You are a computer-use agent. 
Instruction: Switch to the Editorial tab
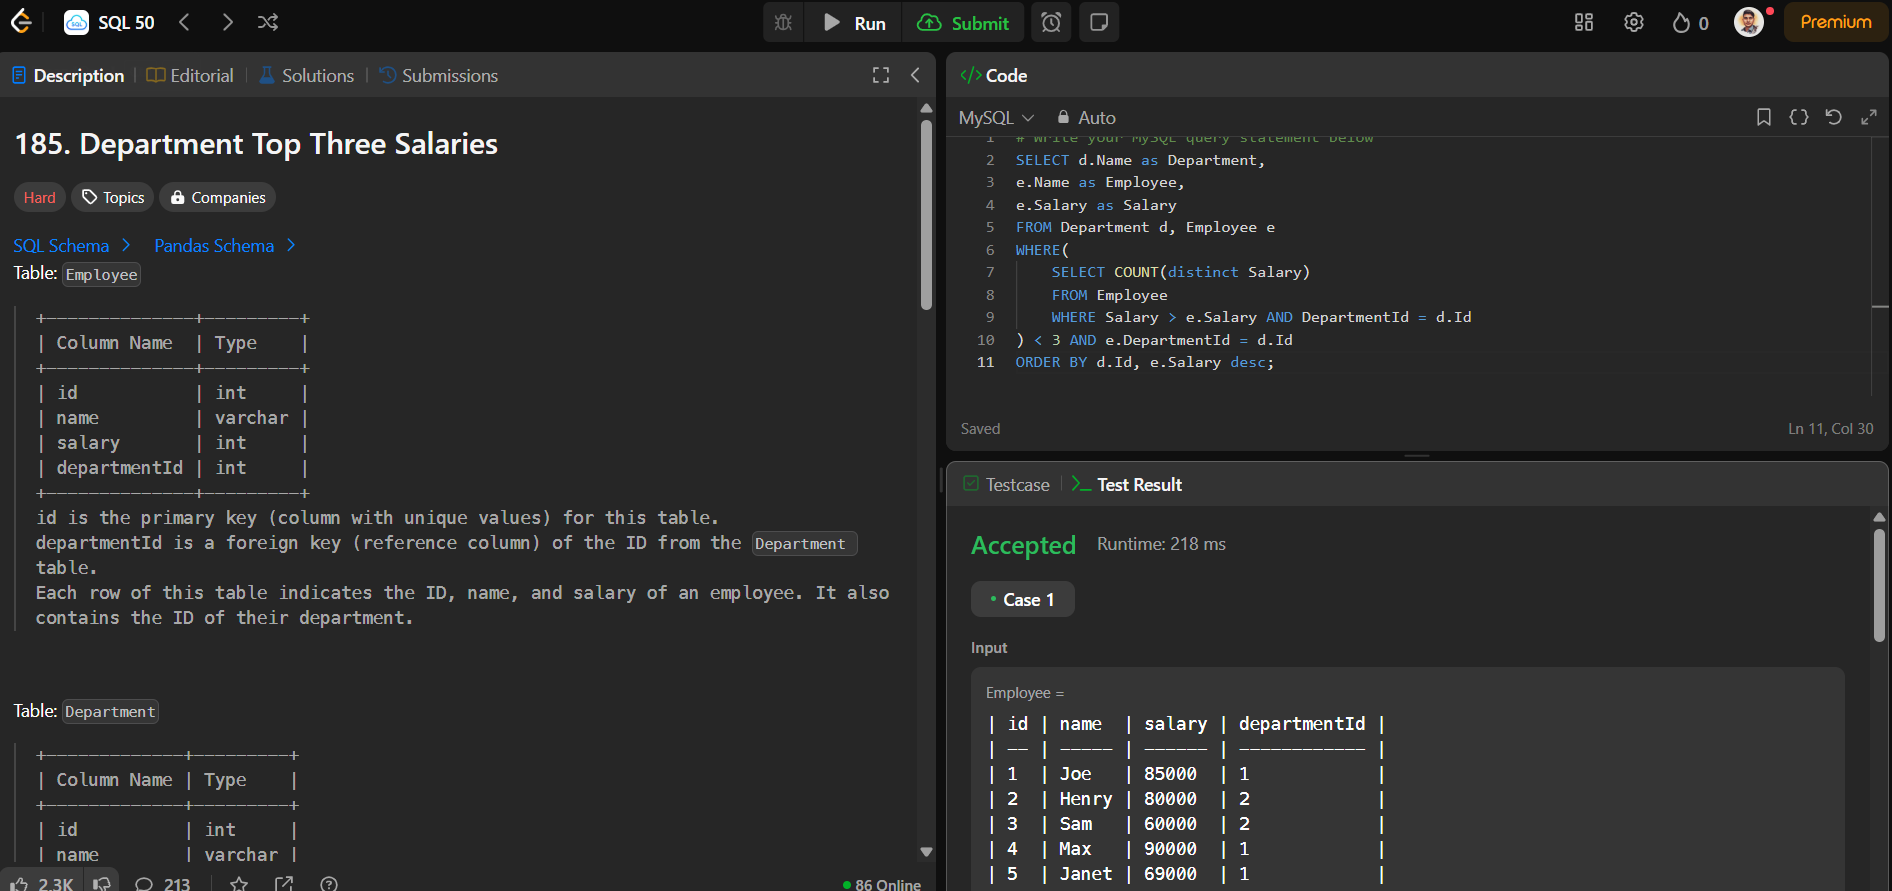tap(190, 75)
